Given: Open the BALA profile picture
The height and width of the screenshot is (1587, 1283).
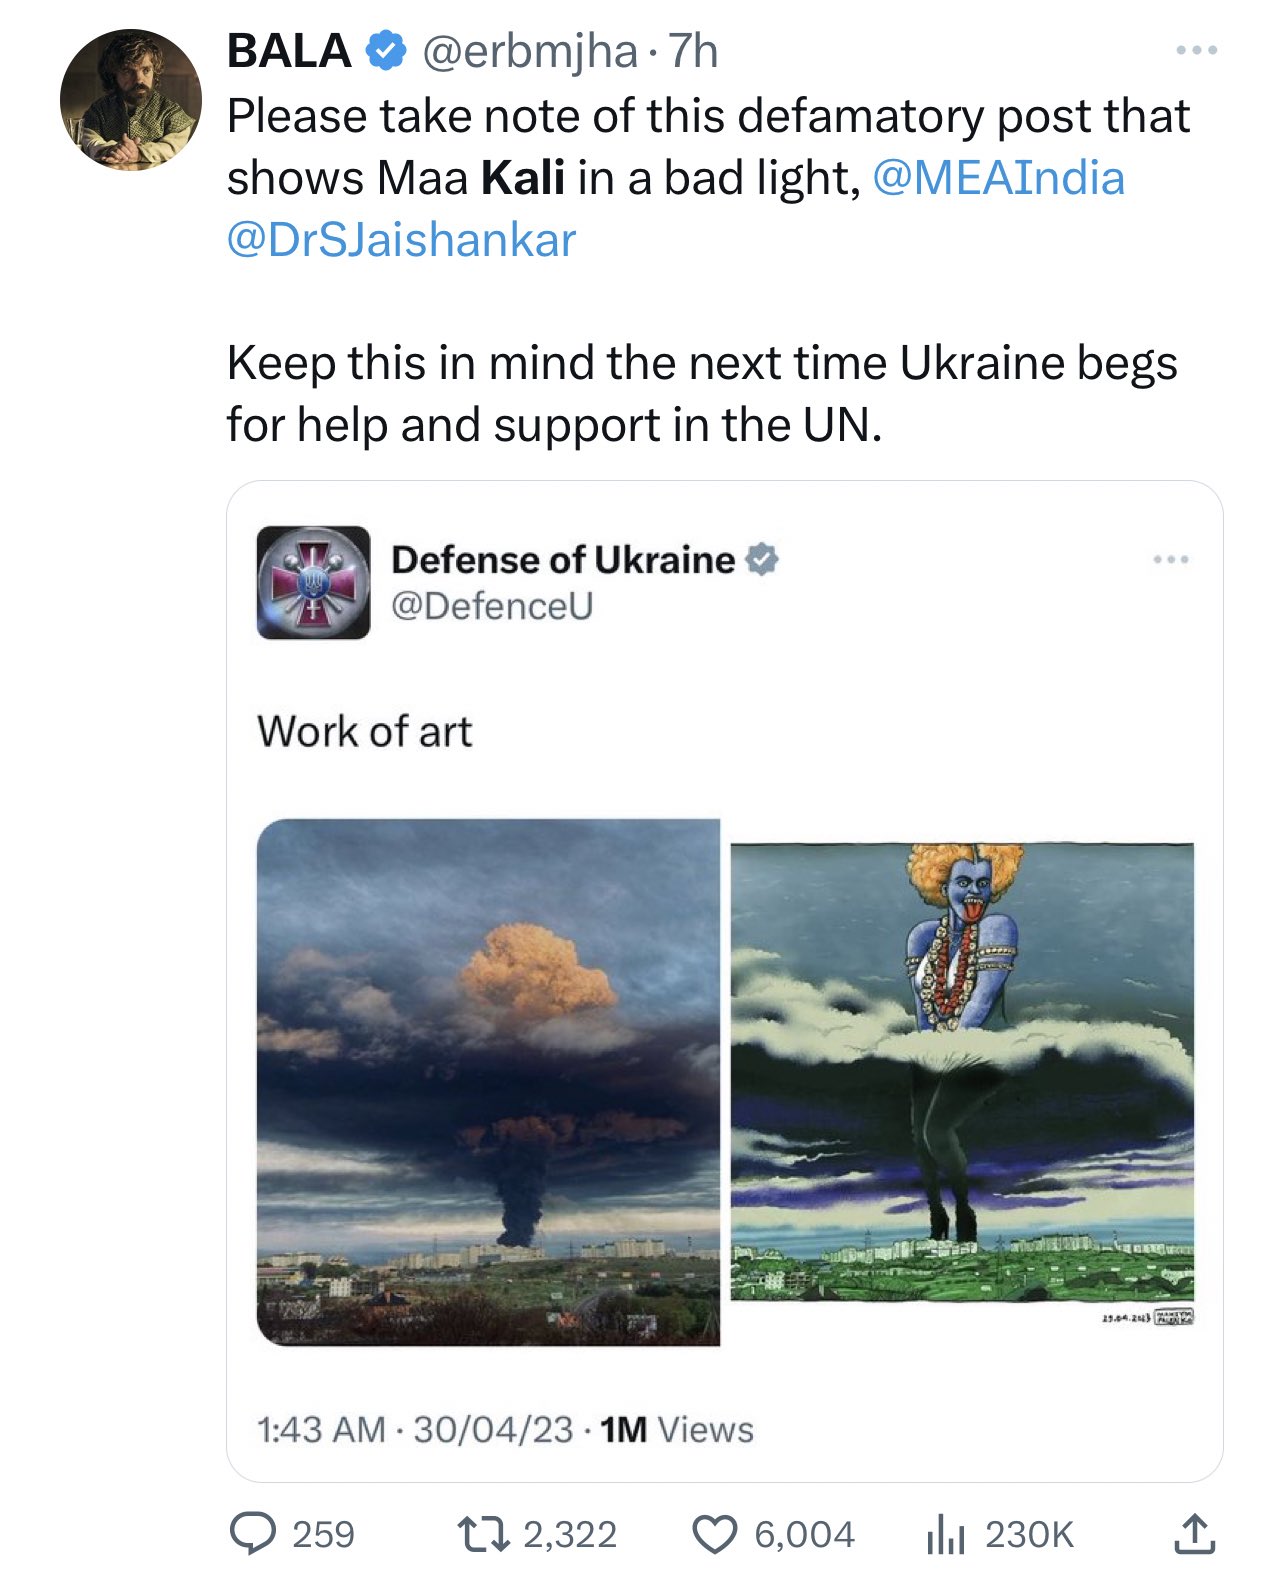Looking at the screenshot, I should click(131, 99).
